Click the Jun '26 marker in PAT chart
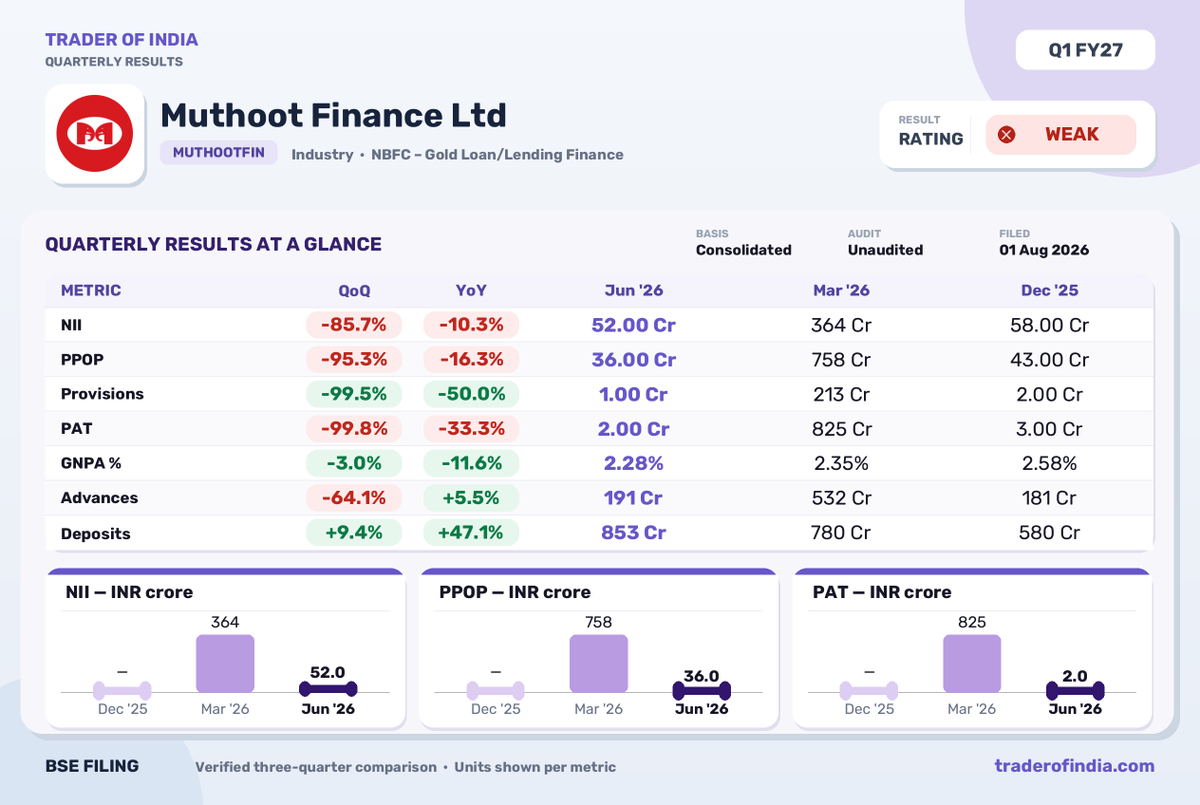Screen dimensions: 1200x805 coord(1075,690)
